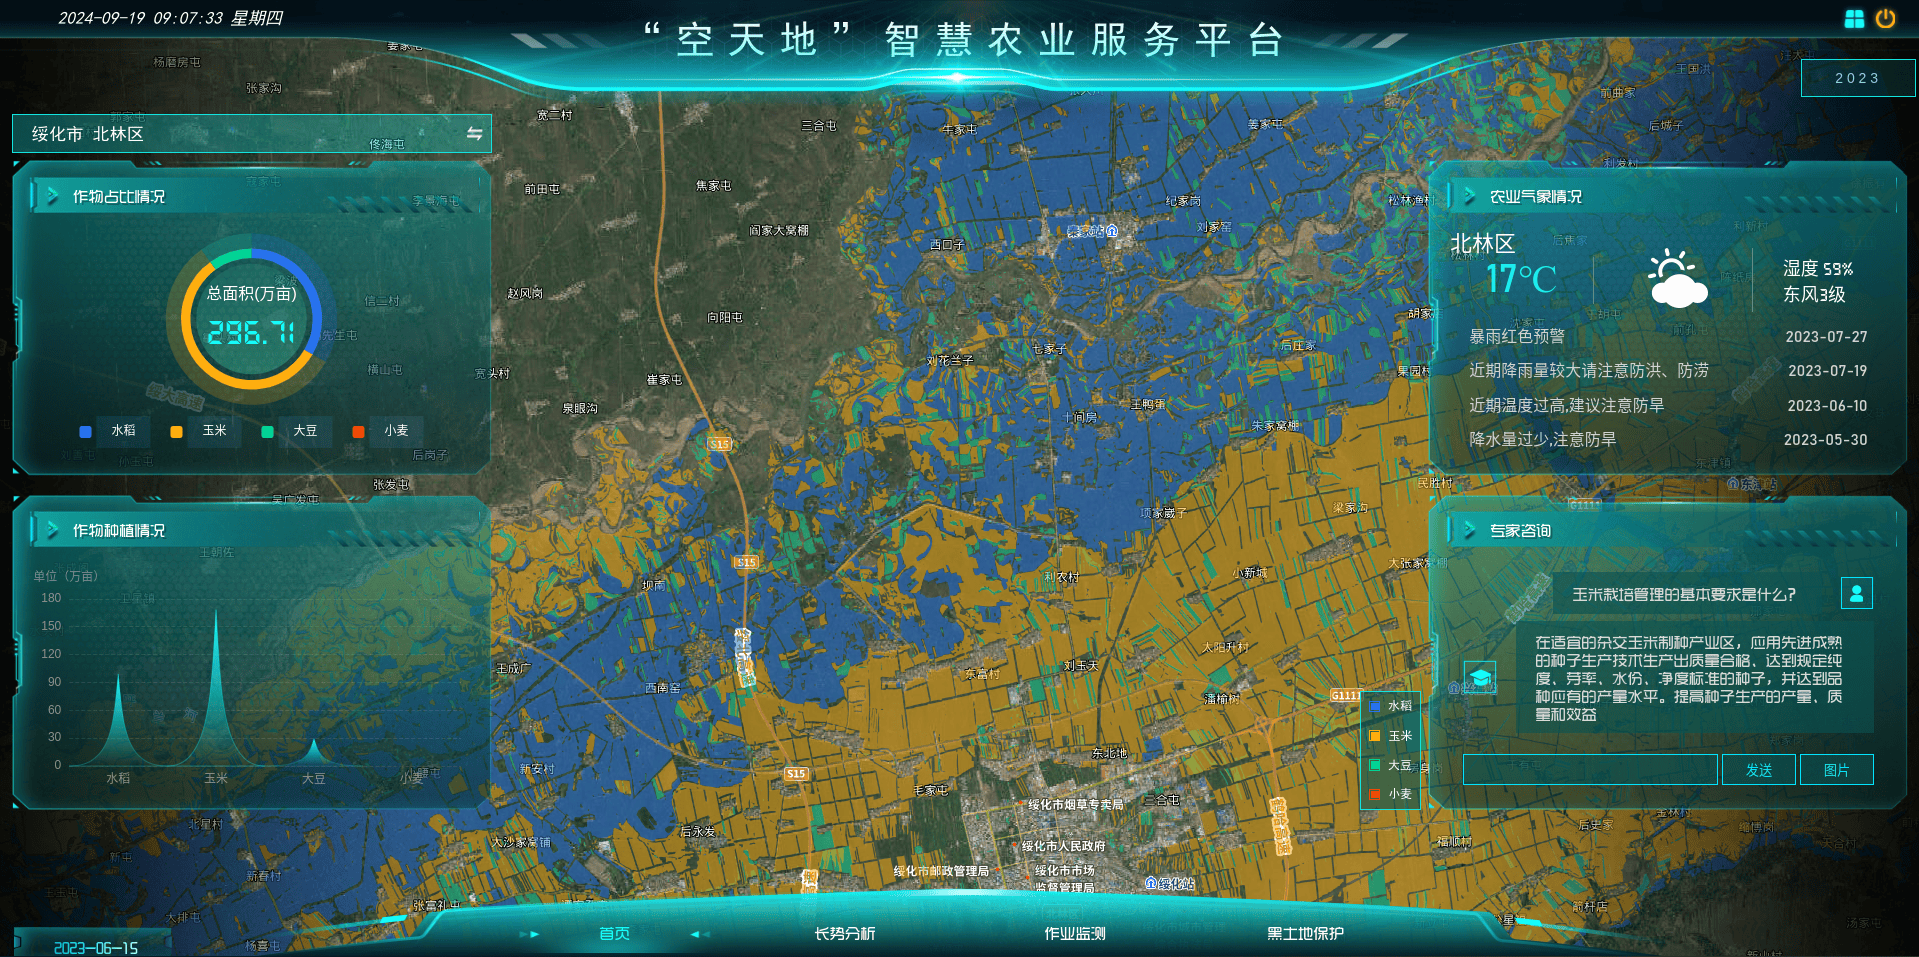The height and width of the screenshot is (957, 1919).
Task: Click the green soybean swatch in the map legend
Action: point(1375,765)
